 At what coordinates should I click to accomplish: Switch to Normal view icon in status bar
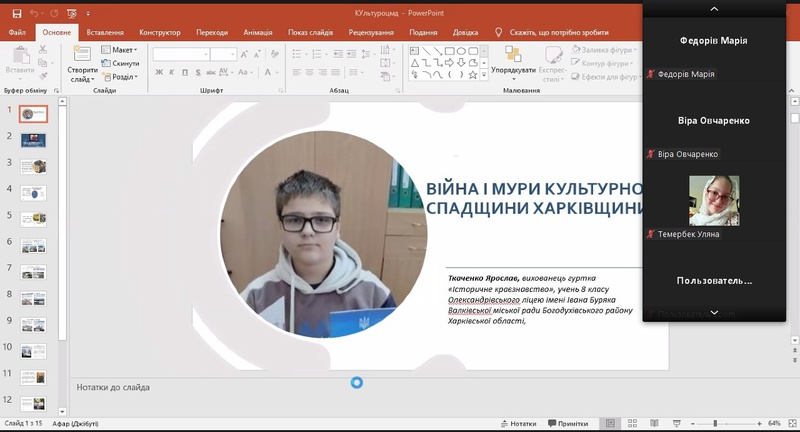[611, 424]
